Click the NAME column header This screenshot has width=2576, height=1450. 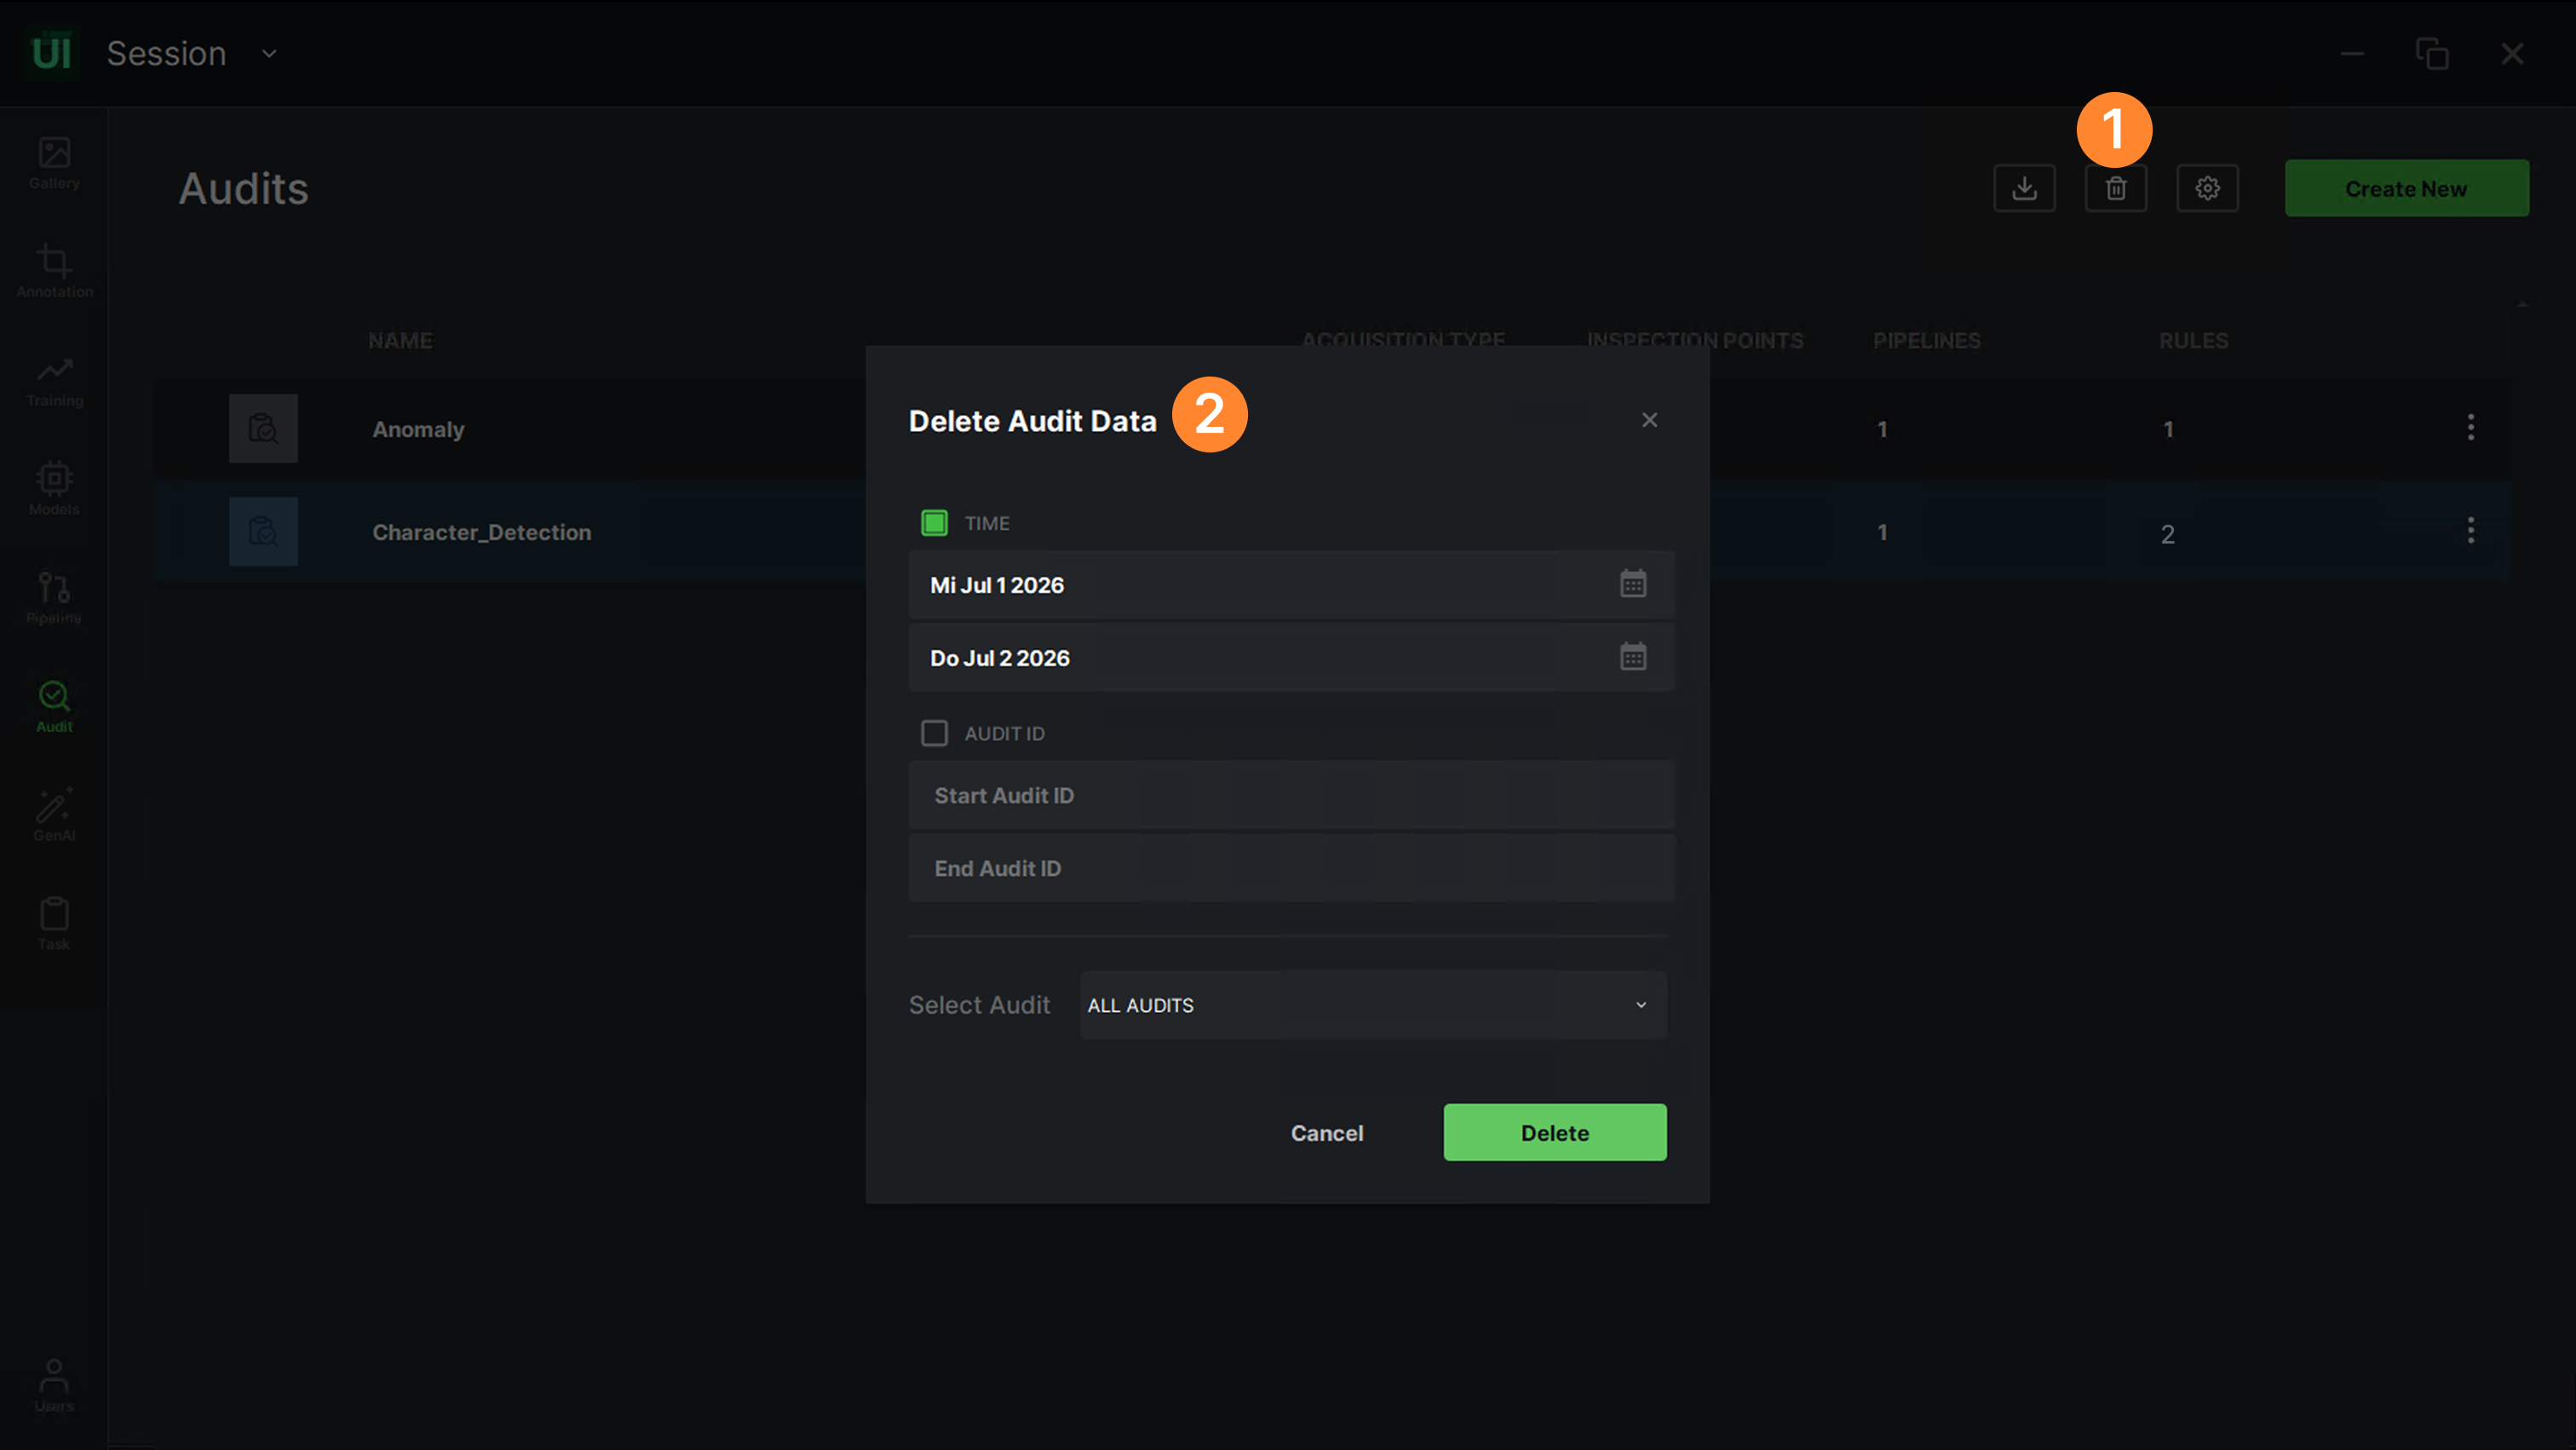(x=400, y=341)
